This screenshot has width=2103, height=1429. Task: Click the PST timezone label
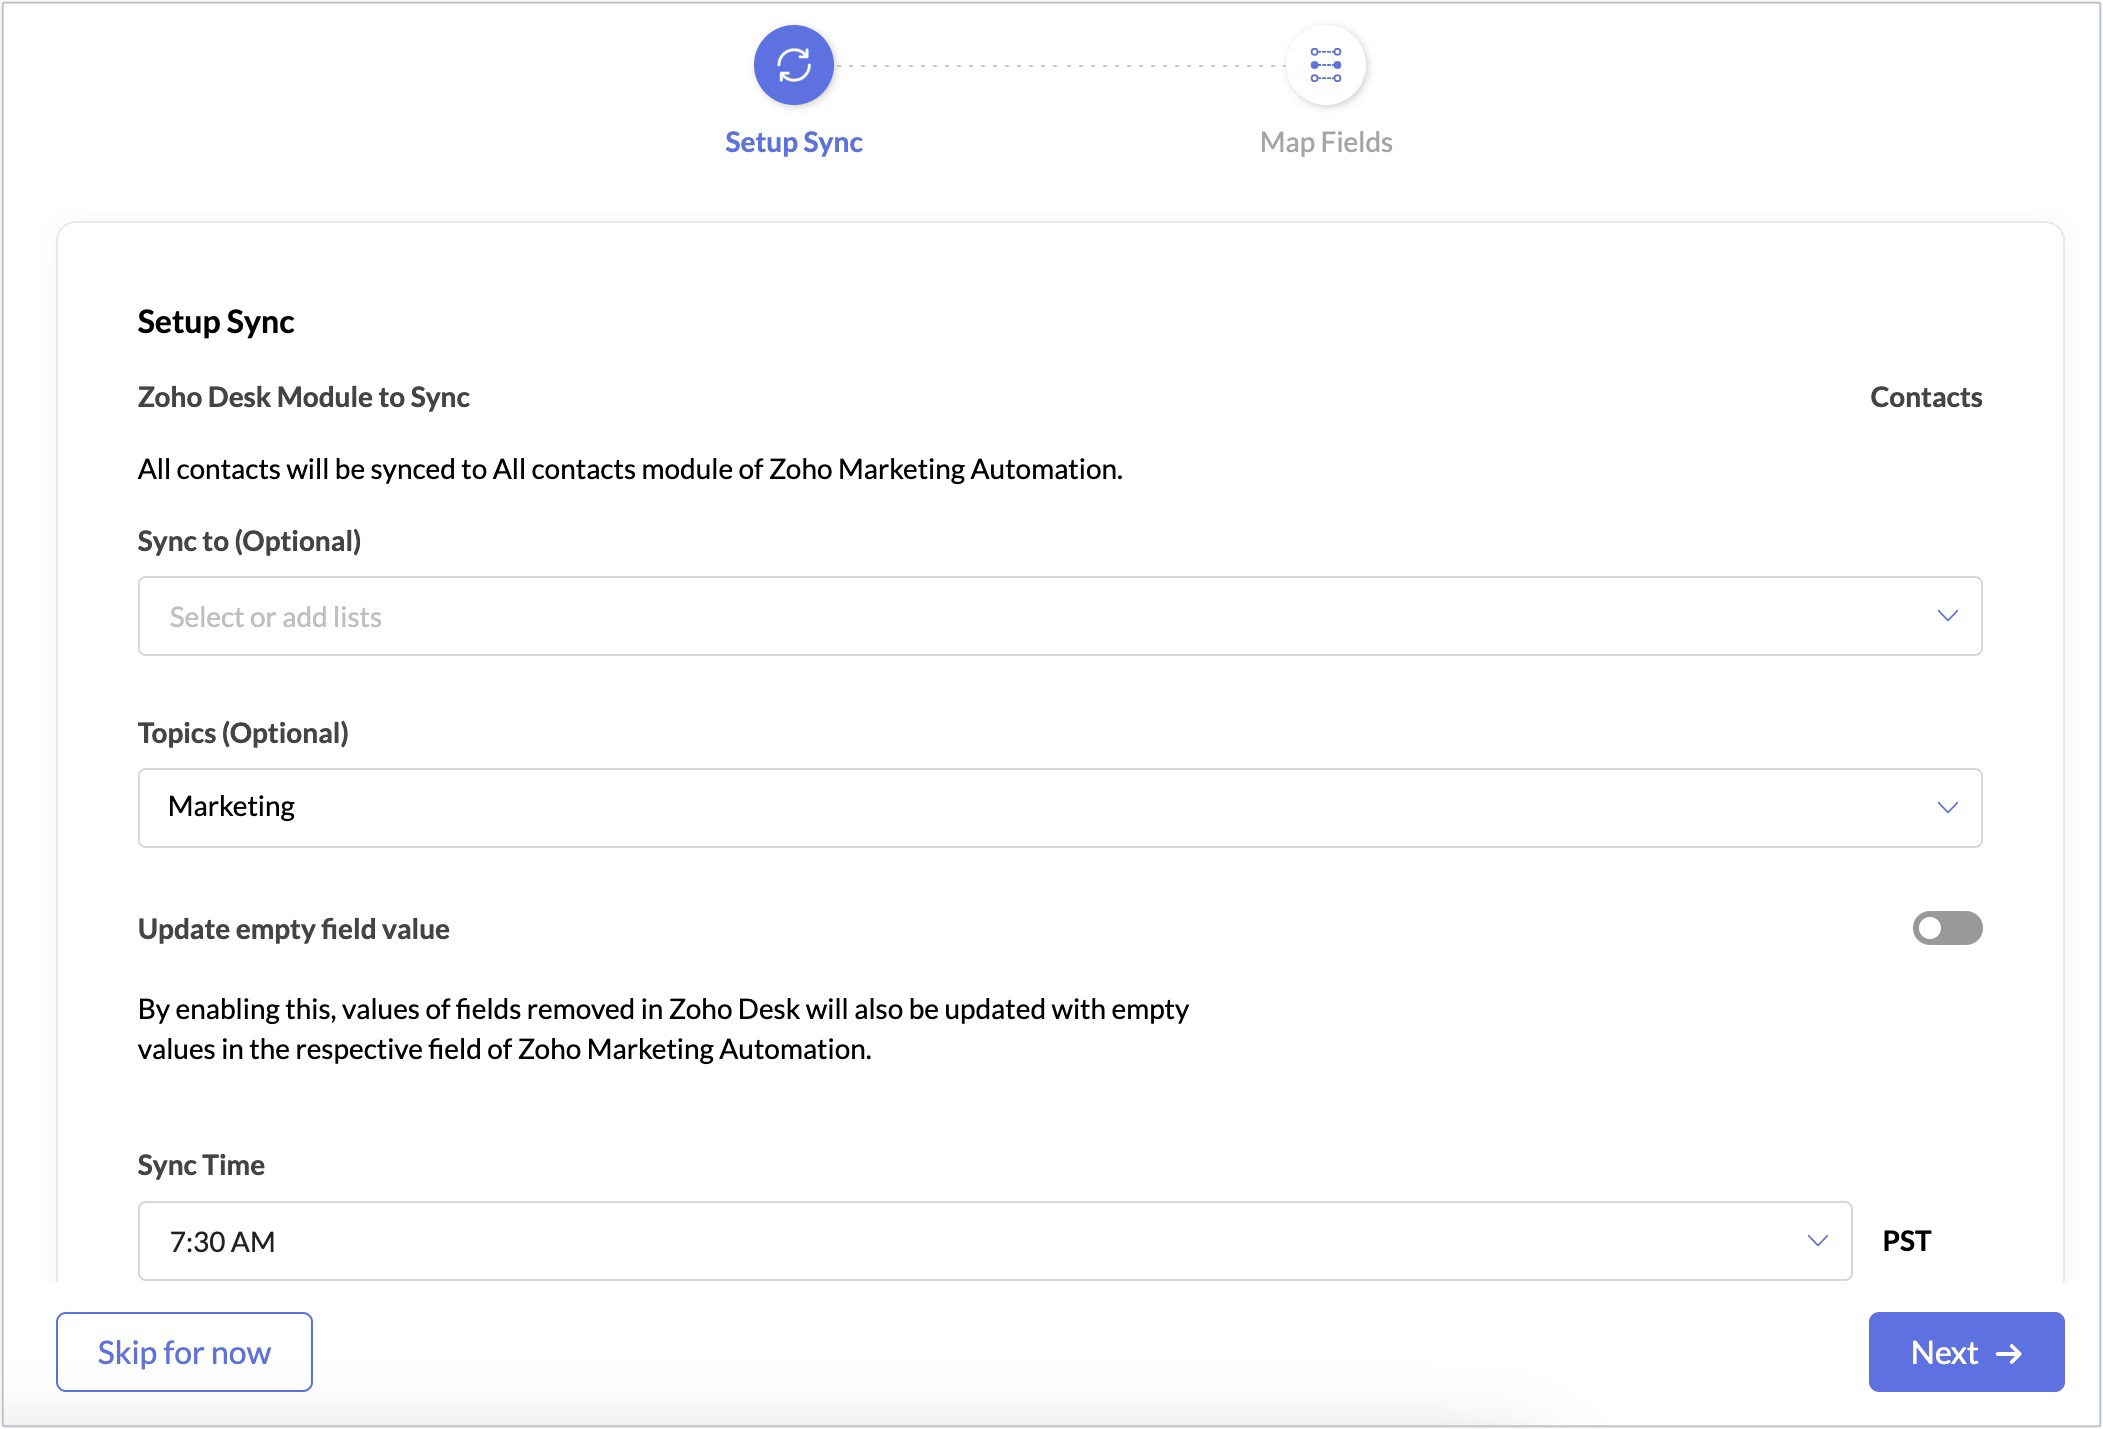click(x=1907, y=1241)
